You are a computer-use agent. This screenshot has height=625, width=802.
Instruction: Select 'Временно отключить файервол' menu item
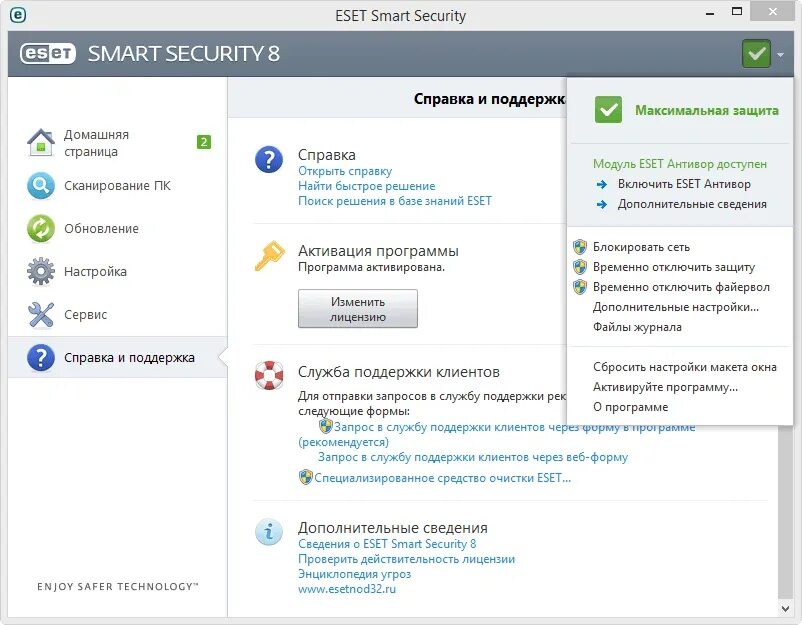click(681, 287)
